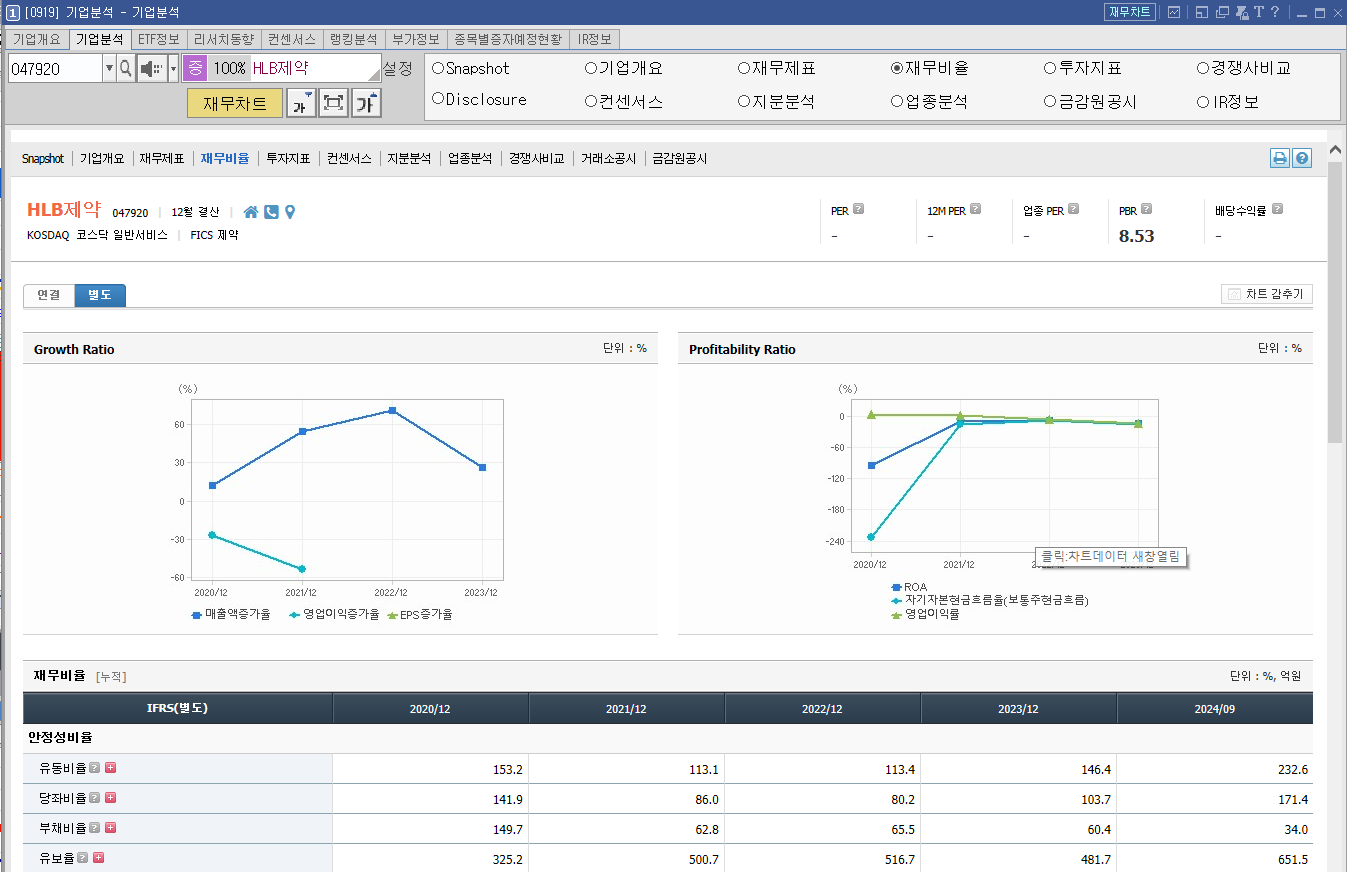The height and width of the screenshot is (872, 1347).
Task: Click 매출액증가율 blue legend marker
Action: point(197,615)
